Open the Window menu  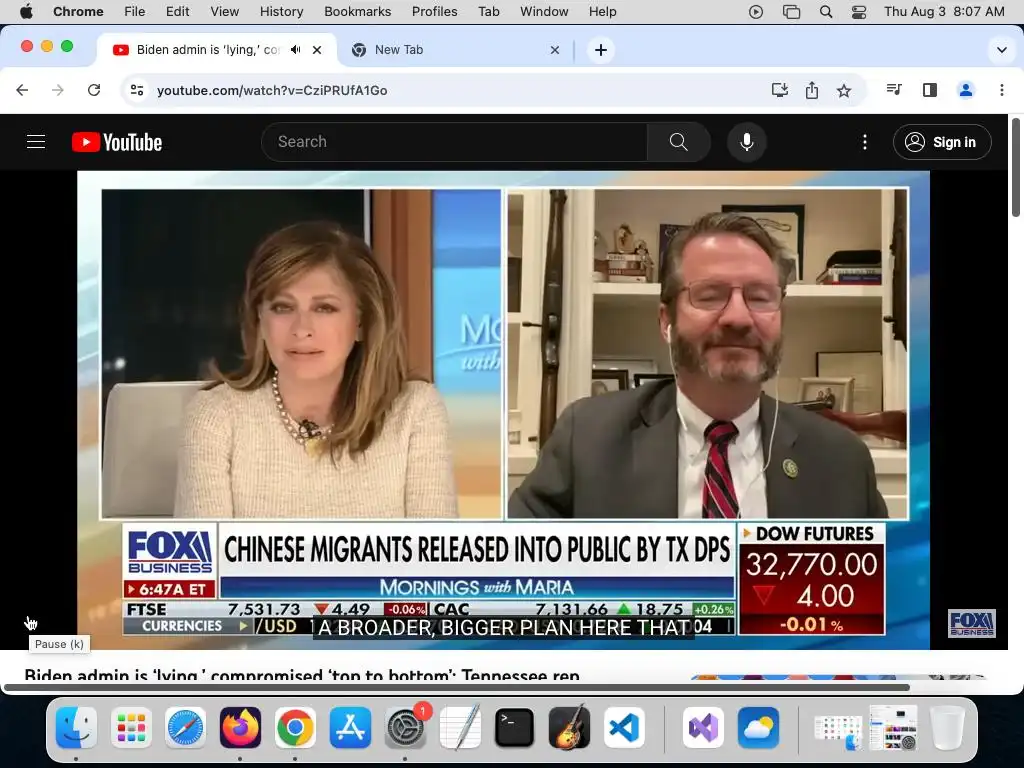click(x=544, y=11)
